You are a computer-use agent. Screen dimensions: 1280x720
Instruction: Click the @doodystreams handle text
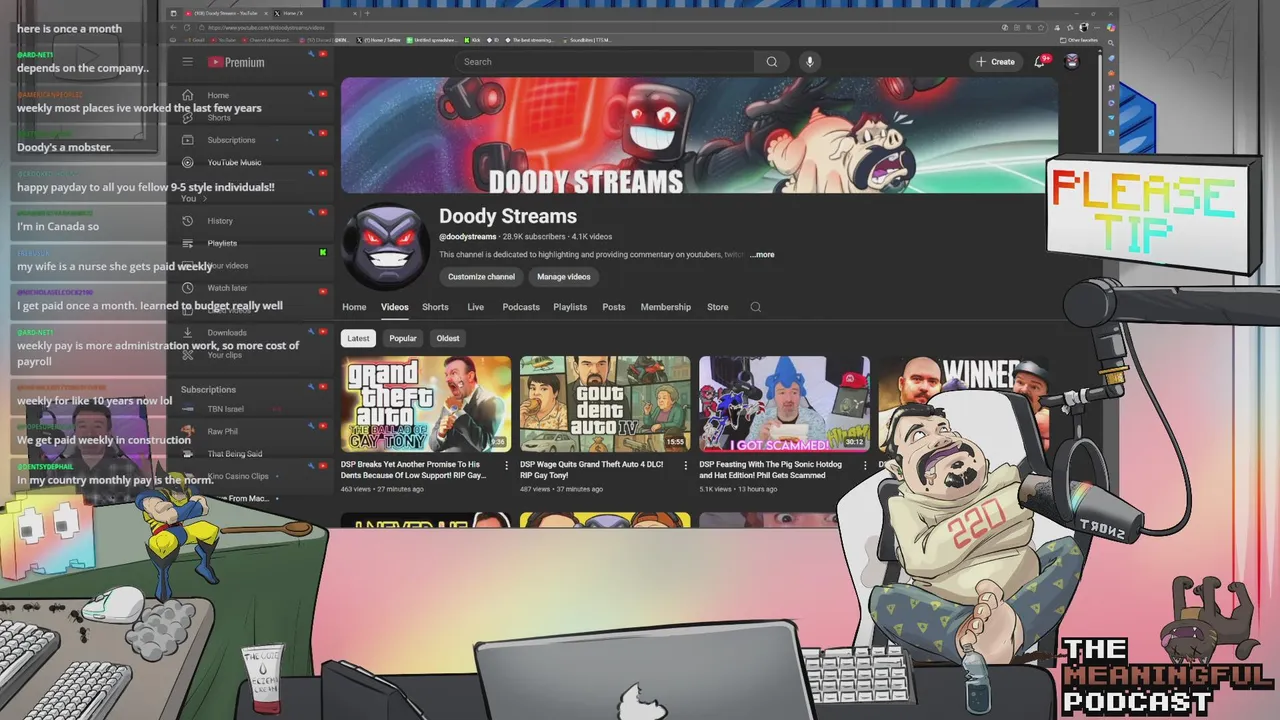tap(468, 237)
